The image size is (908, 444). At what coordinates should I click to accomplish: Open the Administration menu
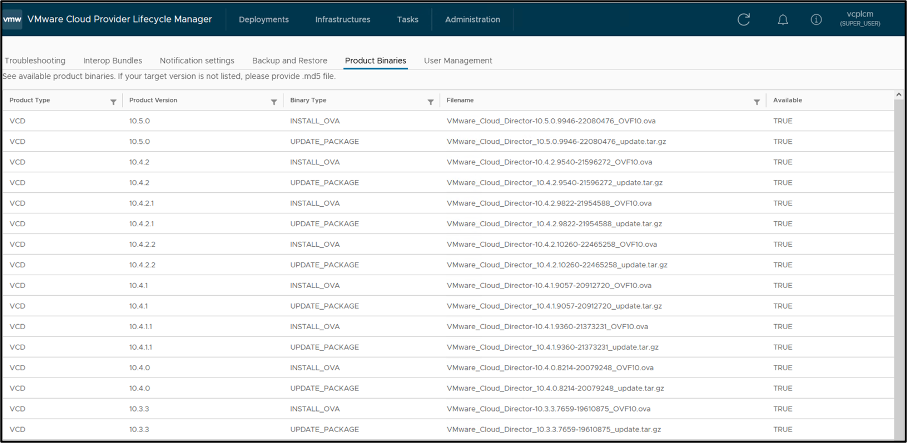point(472,19)
